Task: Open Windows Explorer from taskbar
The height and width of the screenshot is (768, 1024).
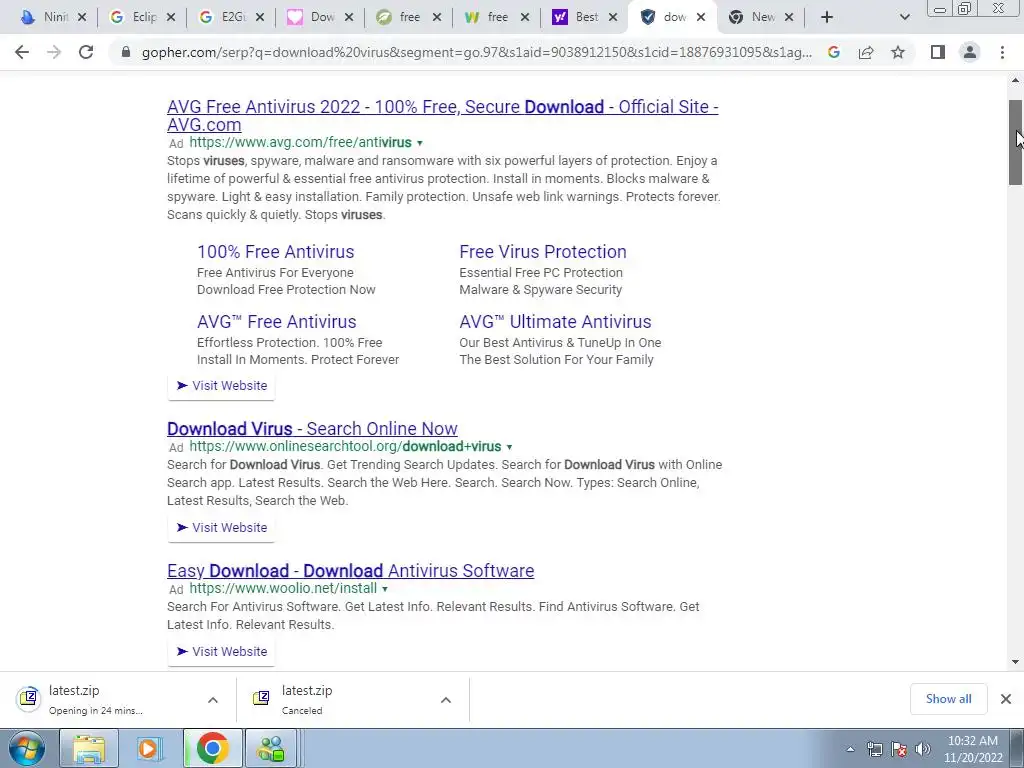Action: click(x=89, y=748)
